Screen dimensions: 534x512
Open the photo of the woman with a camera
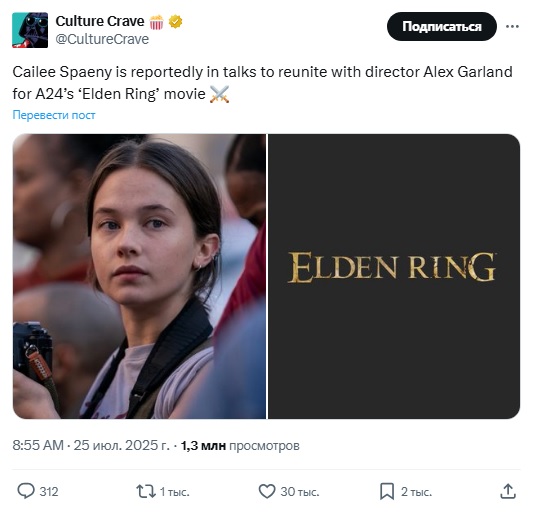point(139,276)
